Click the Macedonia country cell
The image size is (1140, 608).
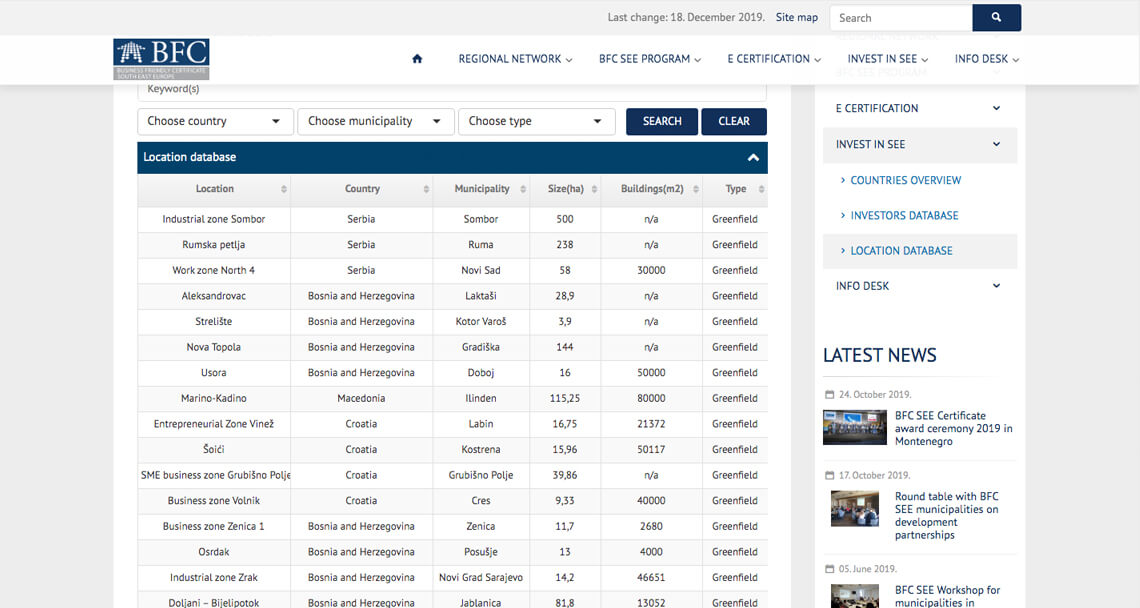pos(361,399)
